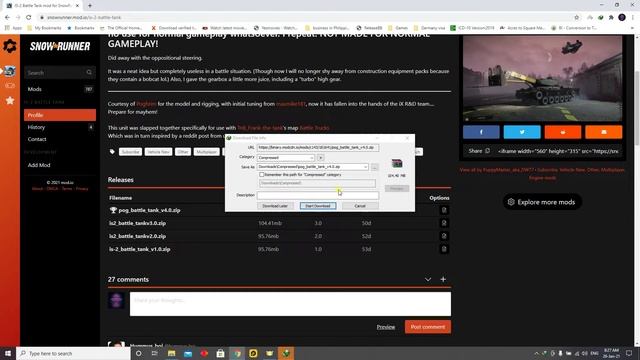The height and width of the screenshot is (360, 640).
Task: Share mod on Twitter
Action: coord(522,132)
